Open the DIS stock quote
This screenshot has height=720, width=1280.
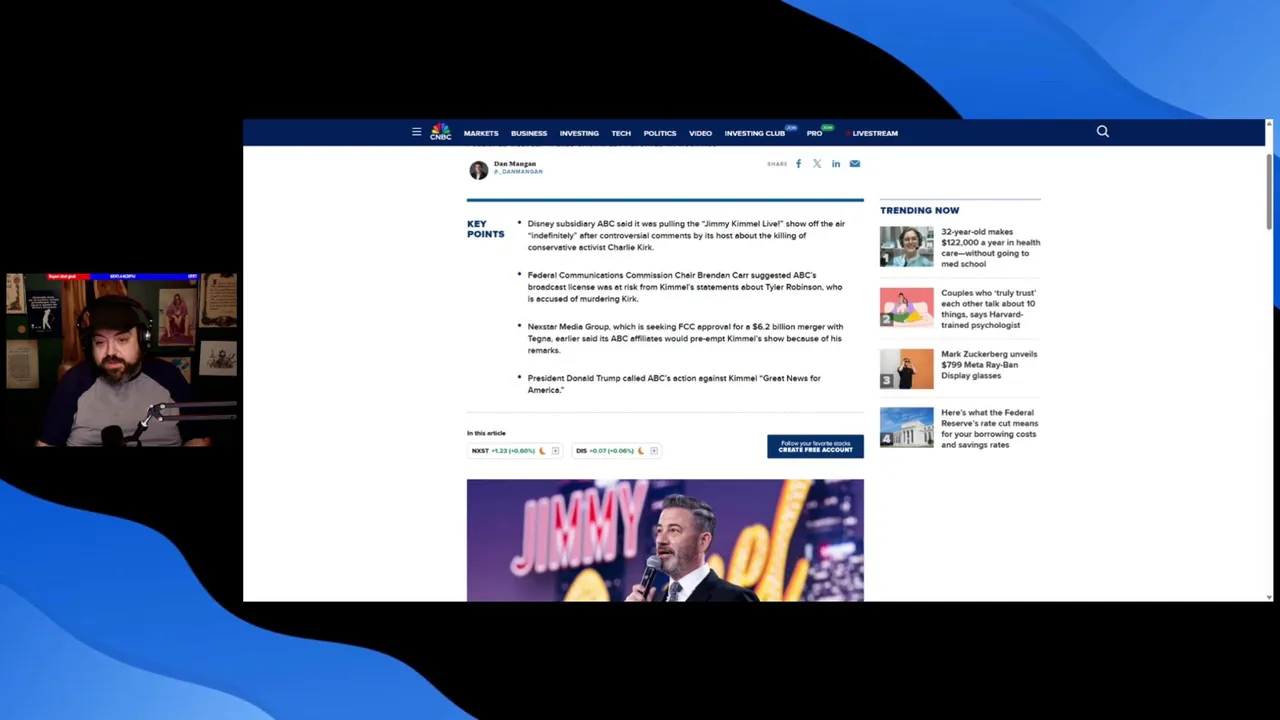point(605,451)
